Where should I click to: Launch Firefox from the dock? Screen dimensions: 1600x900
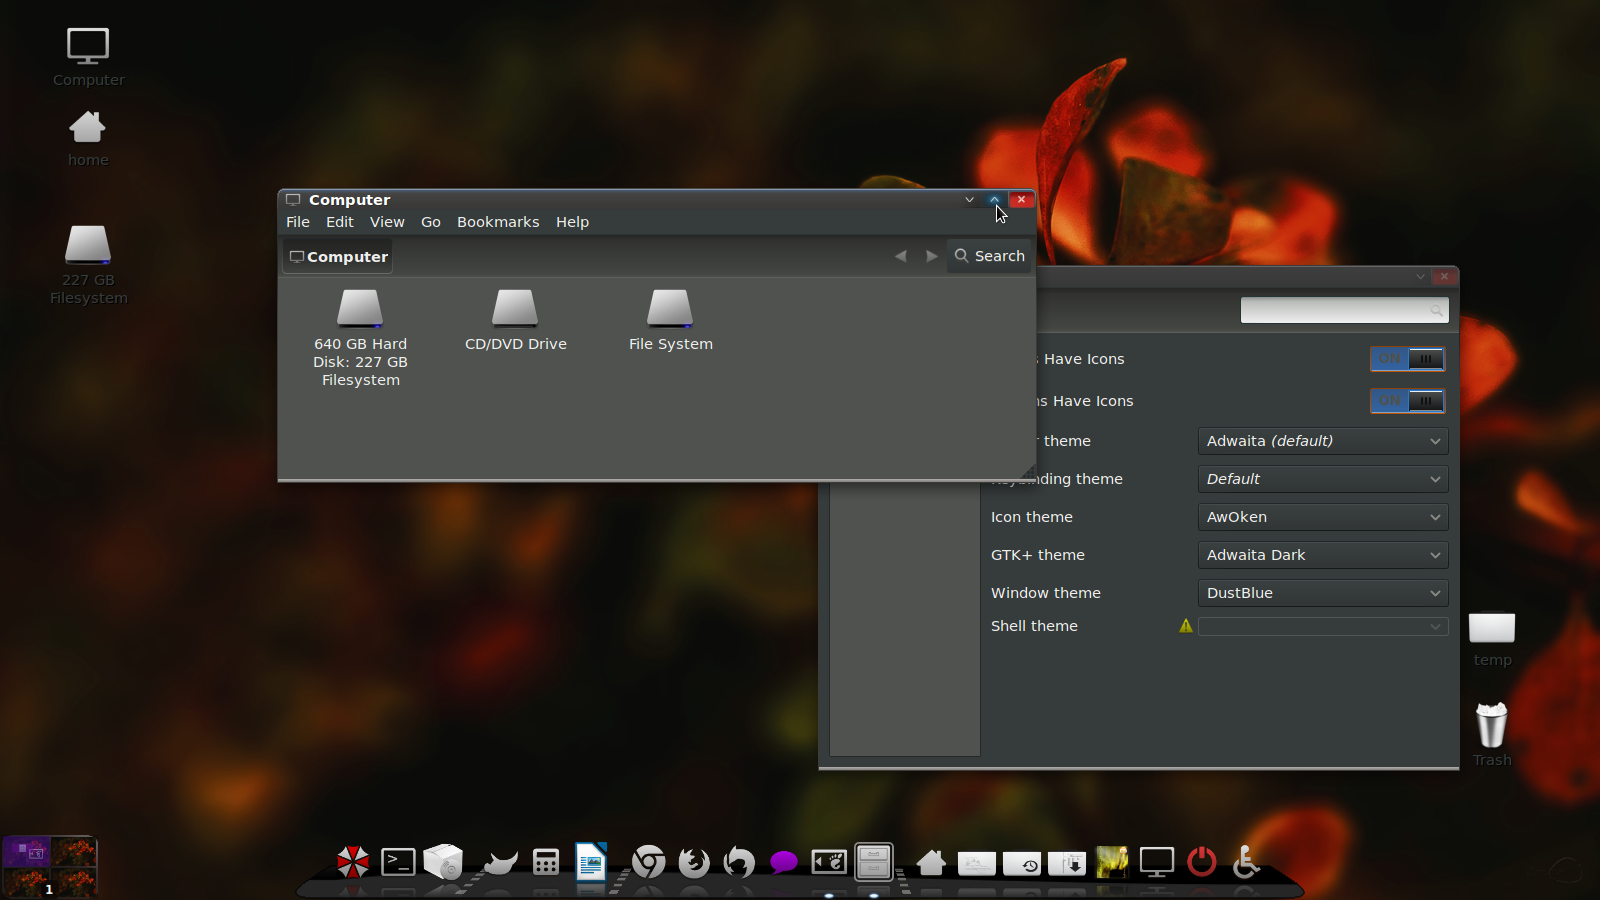(x=693, y=861)
